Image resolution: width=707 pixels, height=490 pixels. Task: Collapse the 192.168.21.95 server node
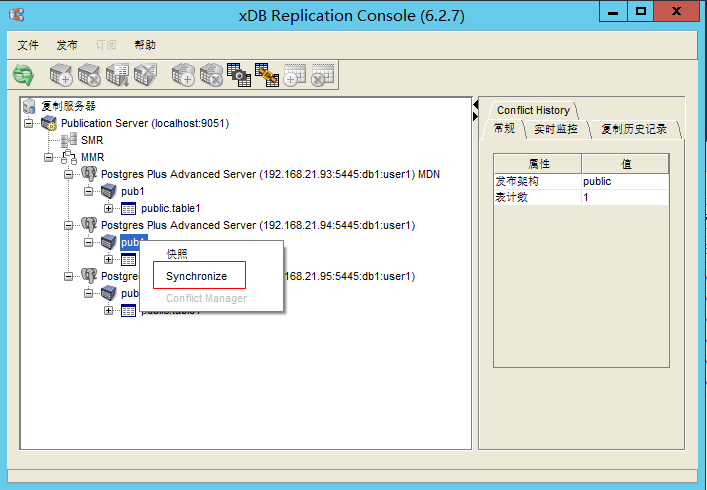click(x=69, y=276)
